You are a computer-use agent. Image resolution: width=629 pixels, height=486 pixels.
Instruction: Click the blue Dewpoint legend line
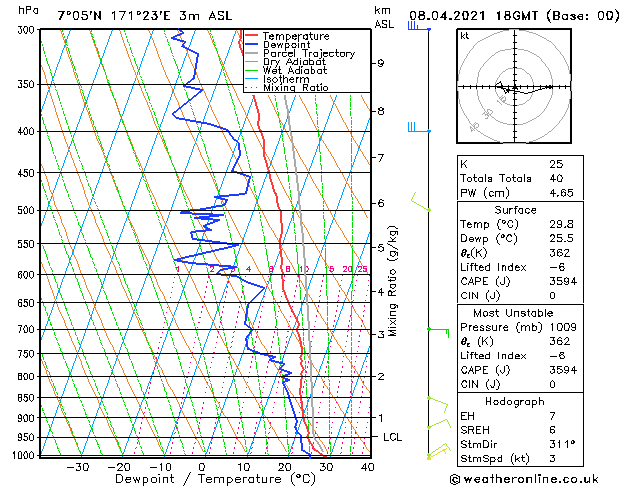251,45
